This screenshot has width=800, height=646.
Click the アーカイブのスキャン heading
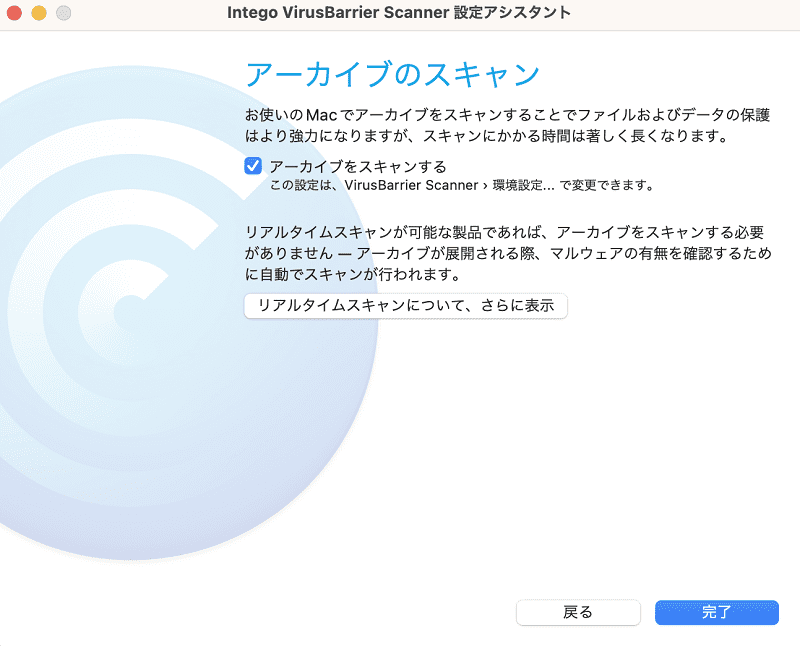click(392, 74)
